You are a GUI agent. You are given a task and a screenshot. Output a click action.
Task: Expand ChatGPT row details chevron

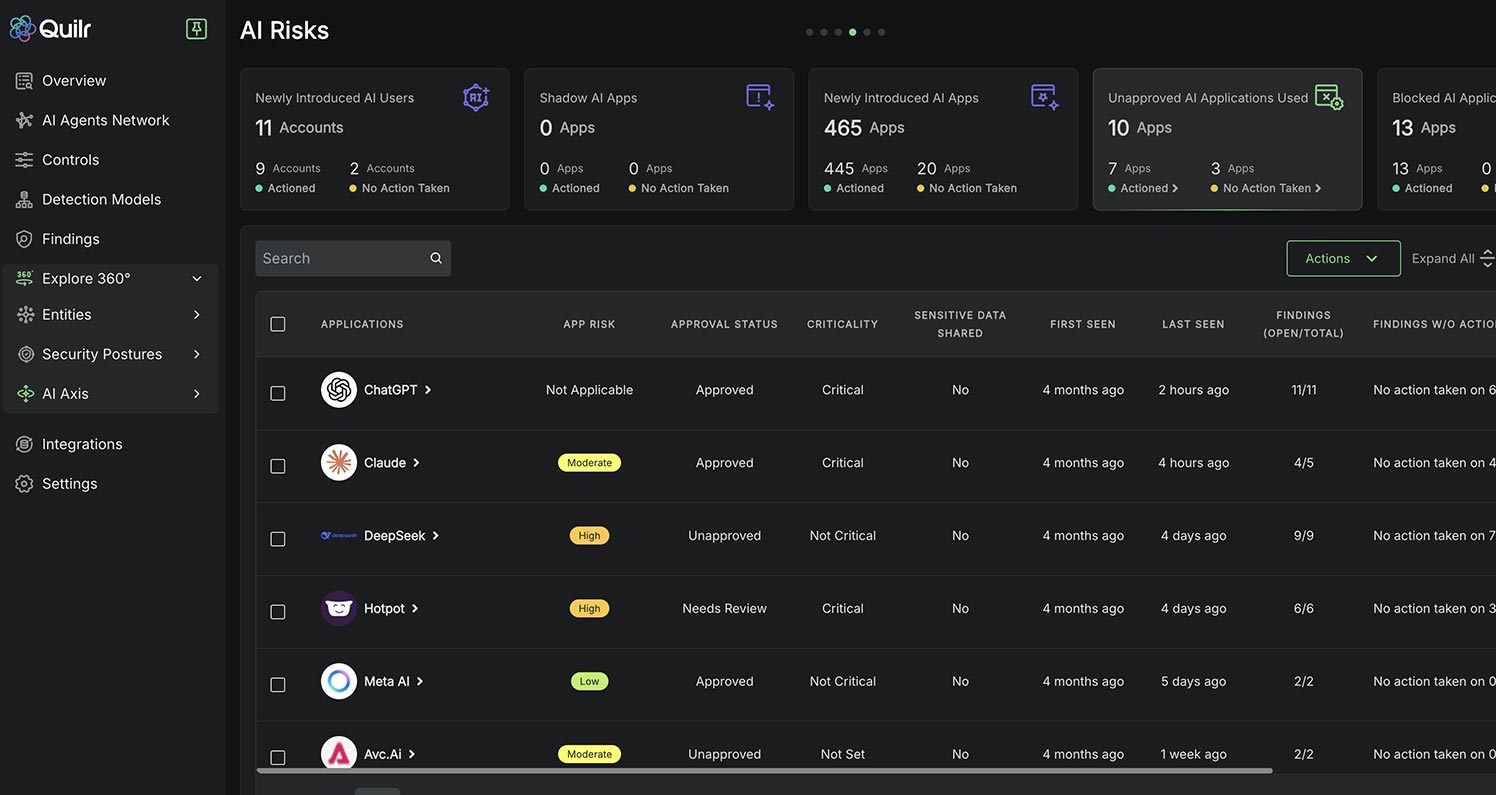click(x=428, y=390)
